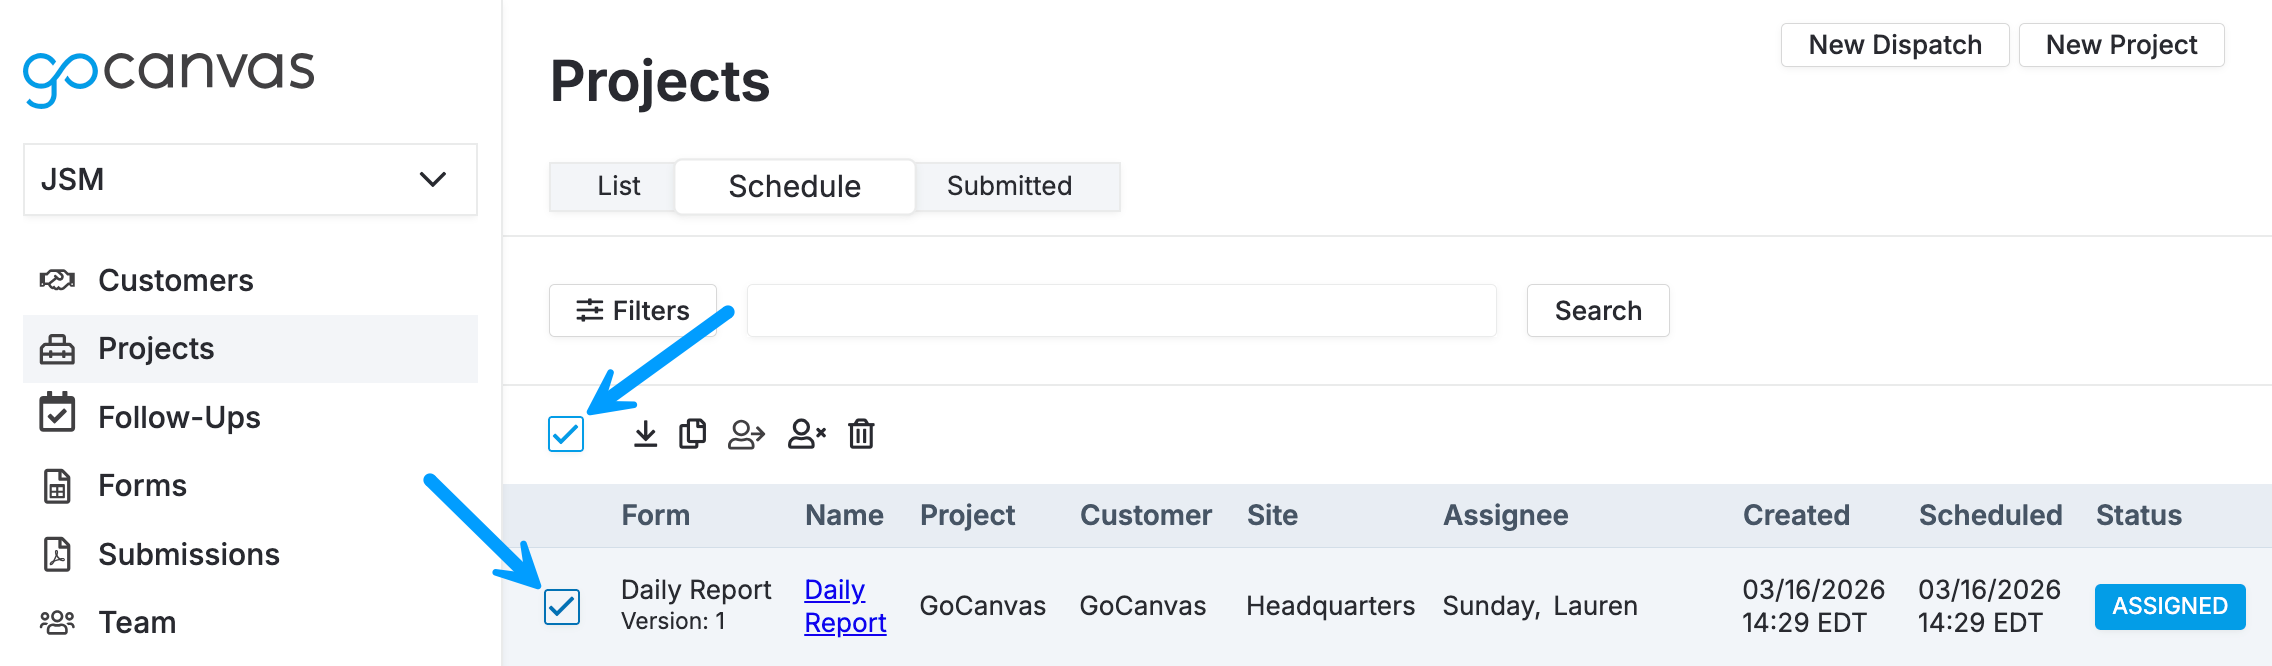Open the Filters button
This screenshot has width=2272, height=666.
click(633, 311)
